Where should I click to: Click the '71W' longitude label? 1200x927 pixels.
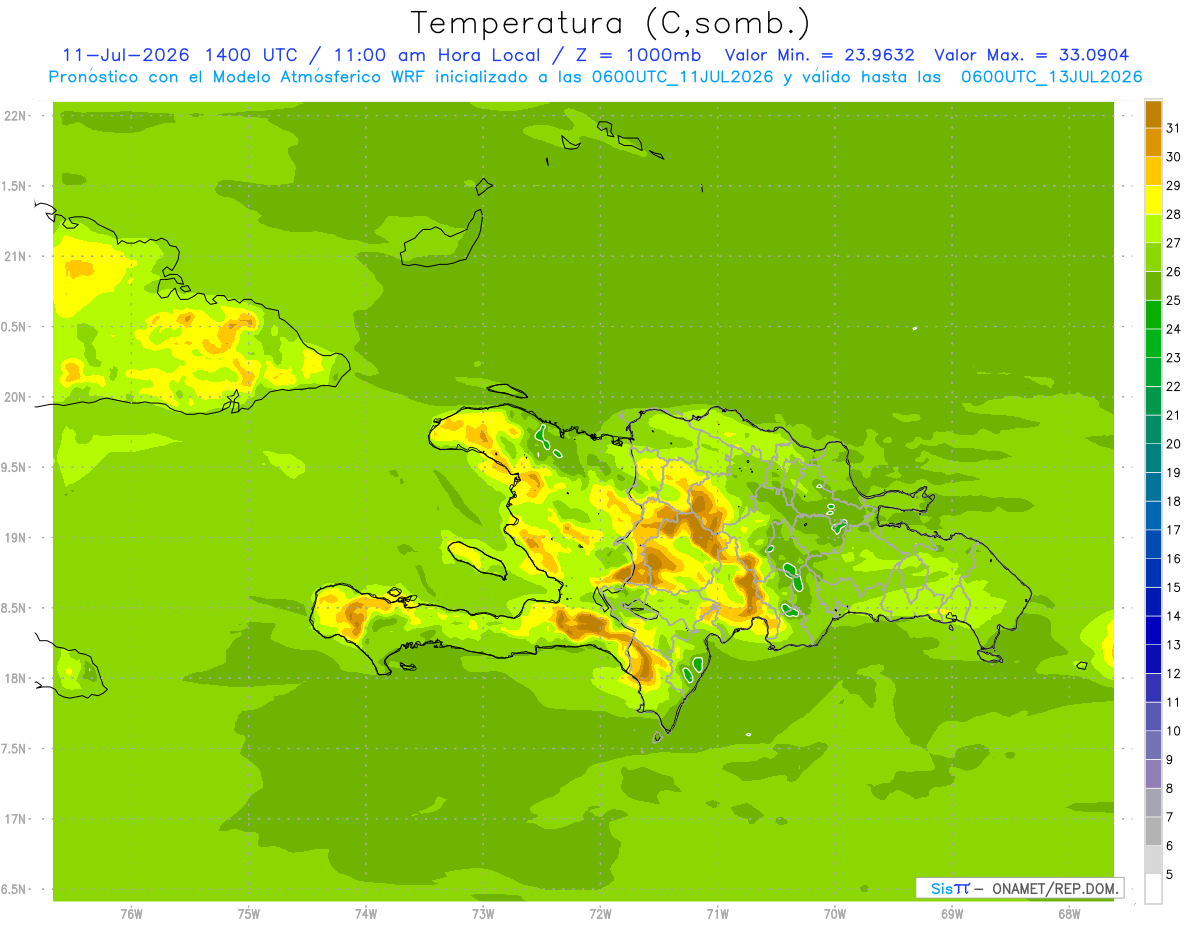[717, 914]
